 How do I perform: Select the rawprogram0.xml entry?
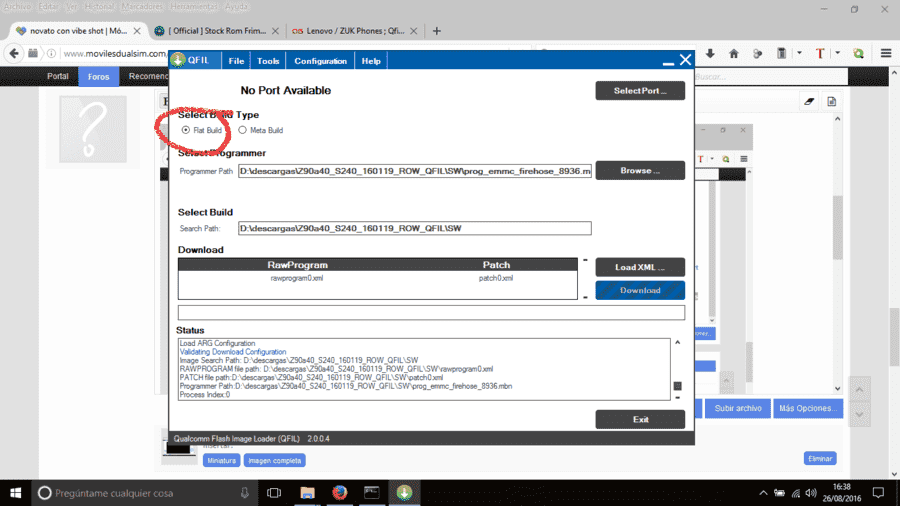click(297, 278)
